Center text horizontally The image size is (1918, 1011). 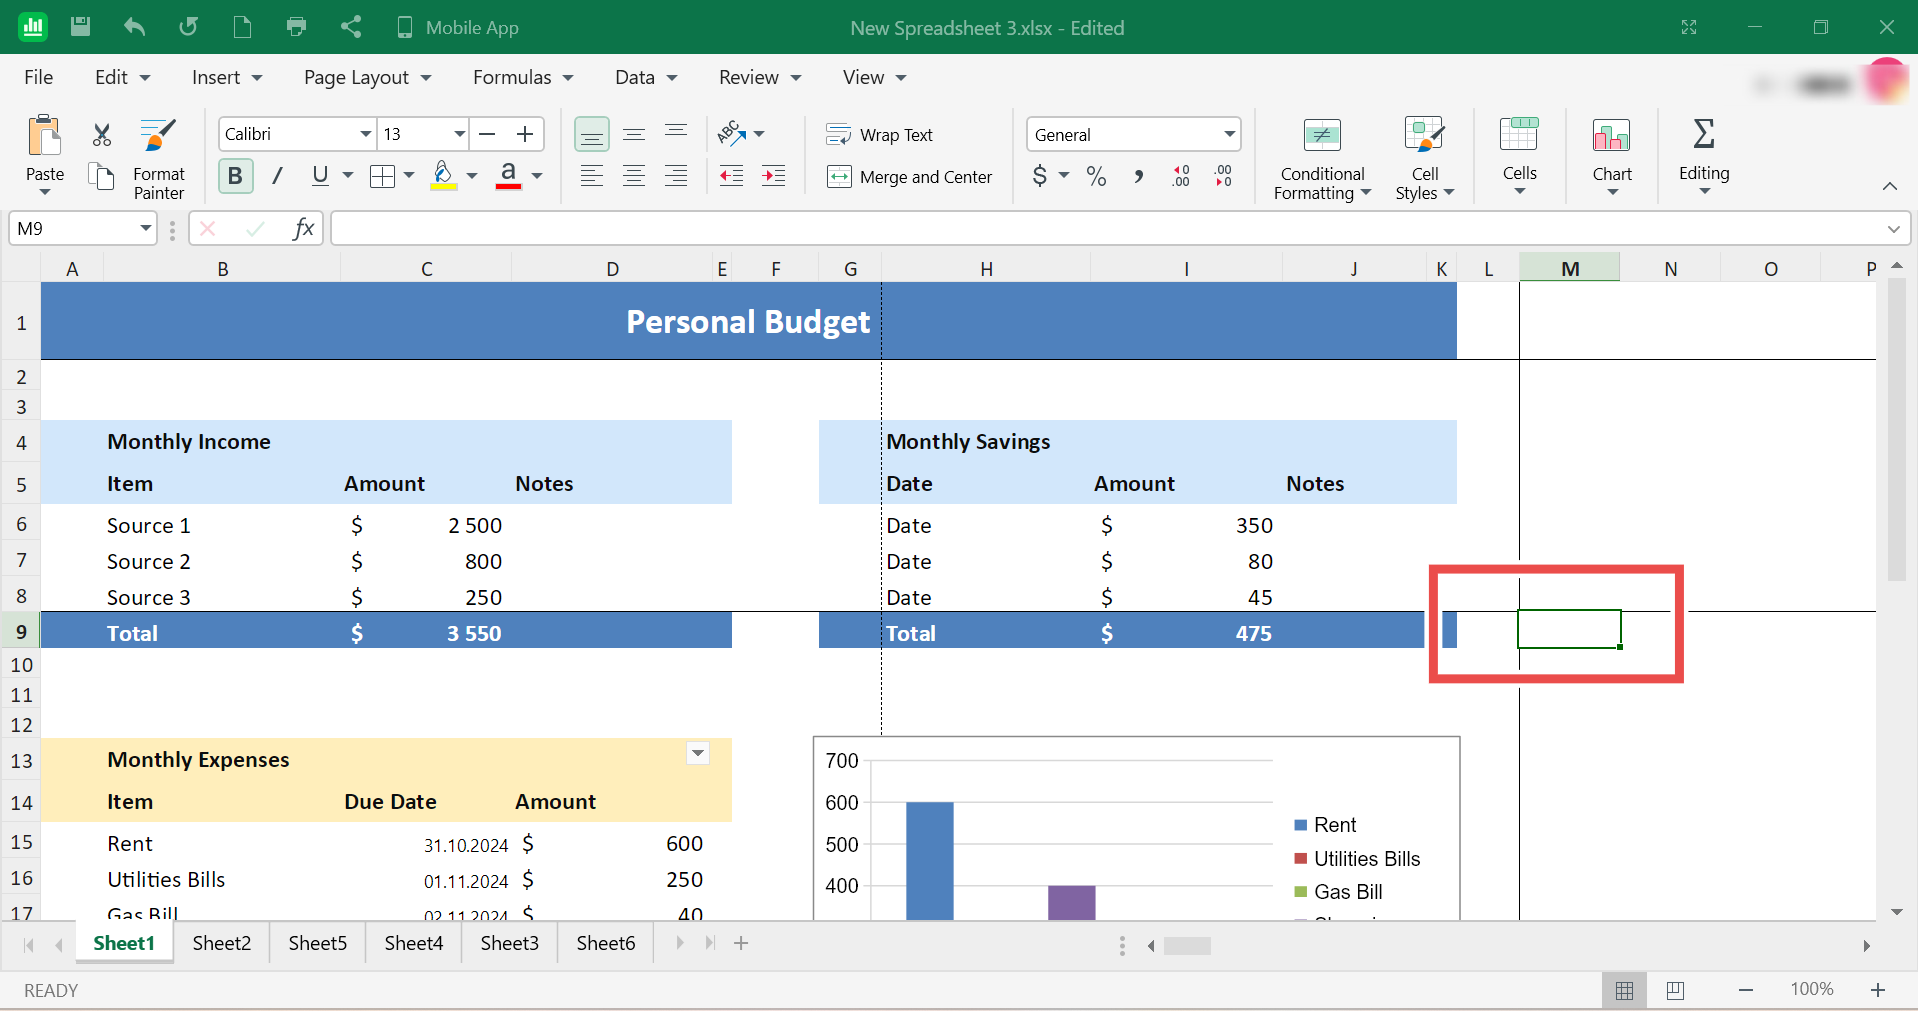[x=634, y=177]
